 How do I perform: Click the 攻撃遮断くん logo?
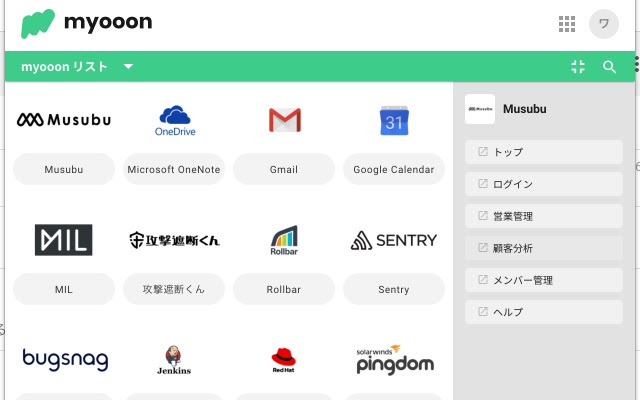[174, 240]
